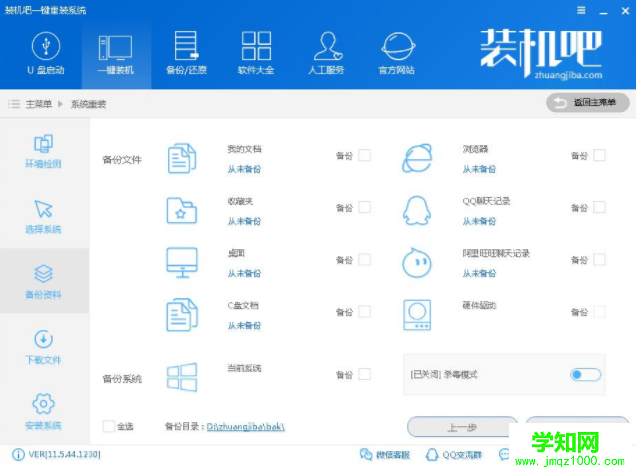The width and height of the screenshot is (636, 473).
Task: Click the 阿里旺旺聊天记录 icon
Action: click(417, 263)
